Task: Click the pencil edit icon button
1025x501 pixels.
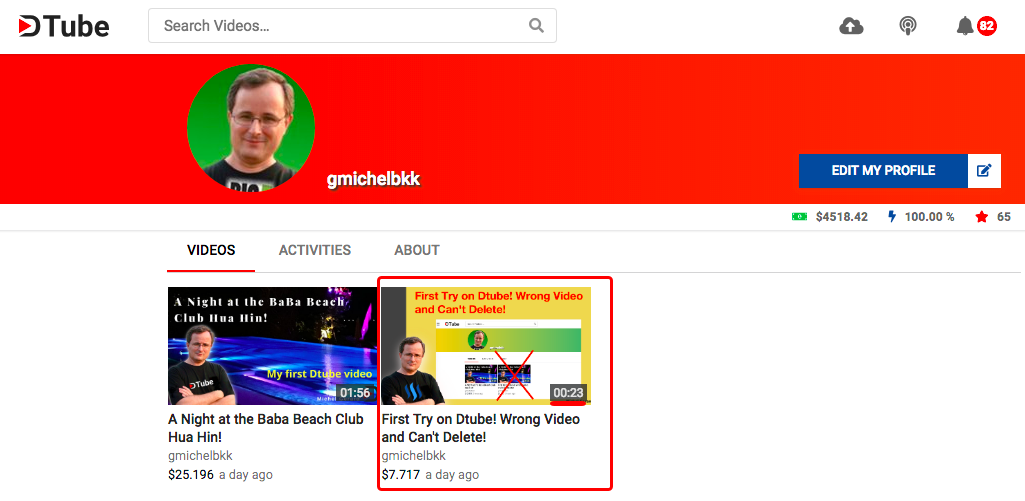Action: pyautogui.click(x=984, y=171)
